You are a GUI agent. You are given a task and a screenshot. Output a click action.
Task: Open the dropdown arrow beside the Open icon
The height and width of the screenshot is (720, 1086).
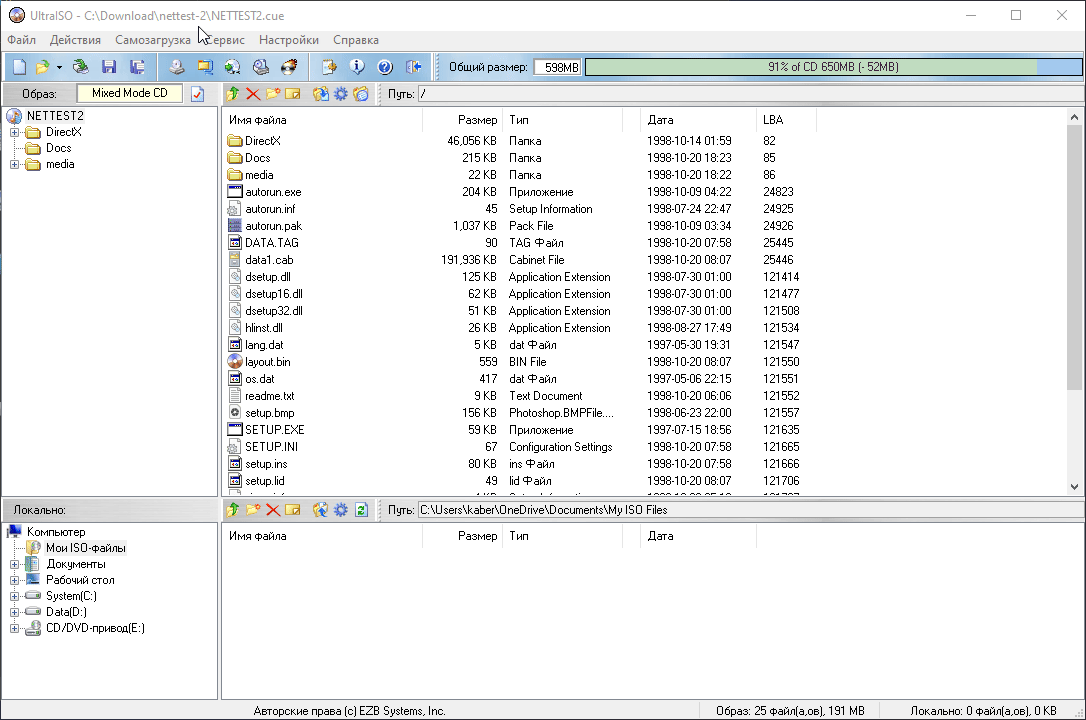tap(59, 67)
